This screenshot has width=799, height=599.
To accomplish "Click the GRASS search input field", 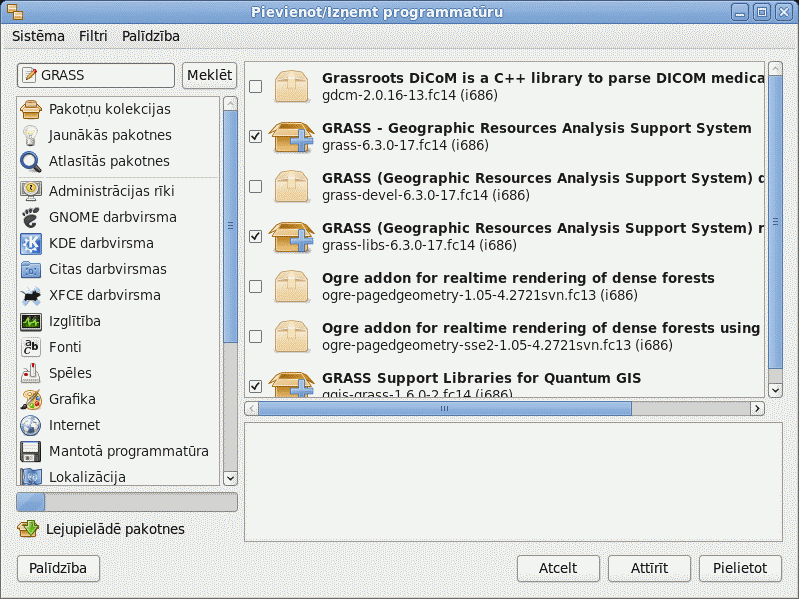I will pyautogui.click(x=96, y=75).
